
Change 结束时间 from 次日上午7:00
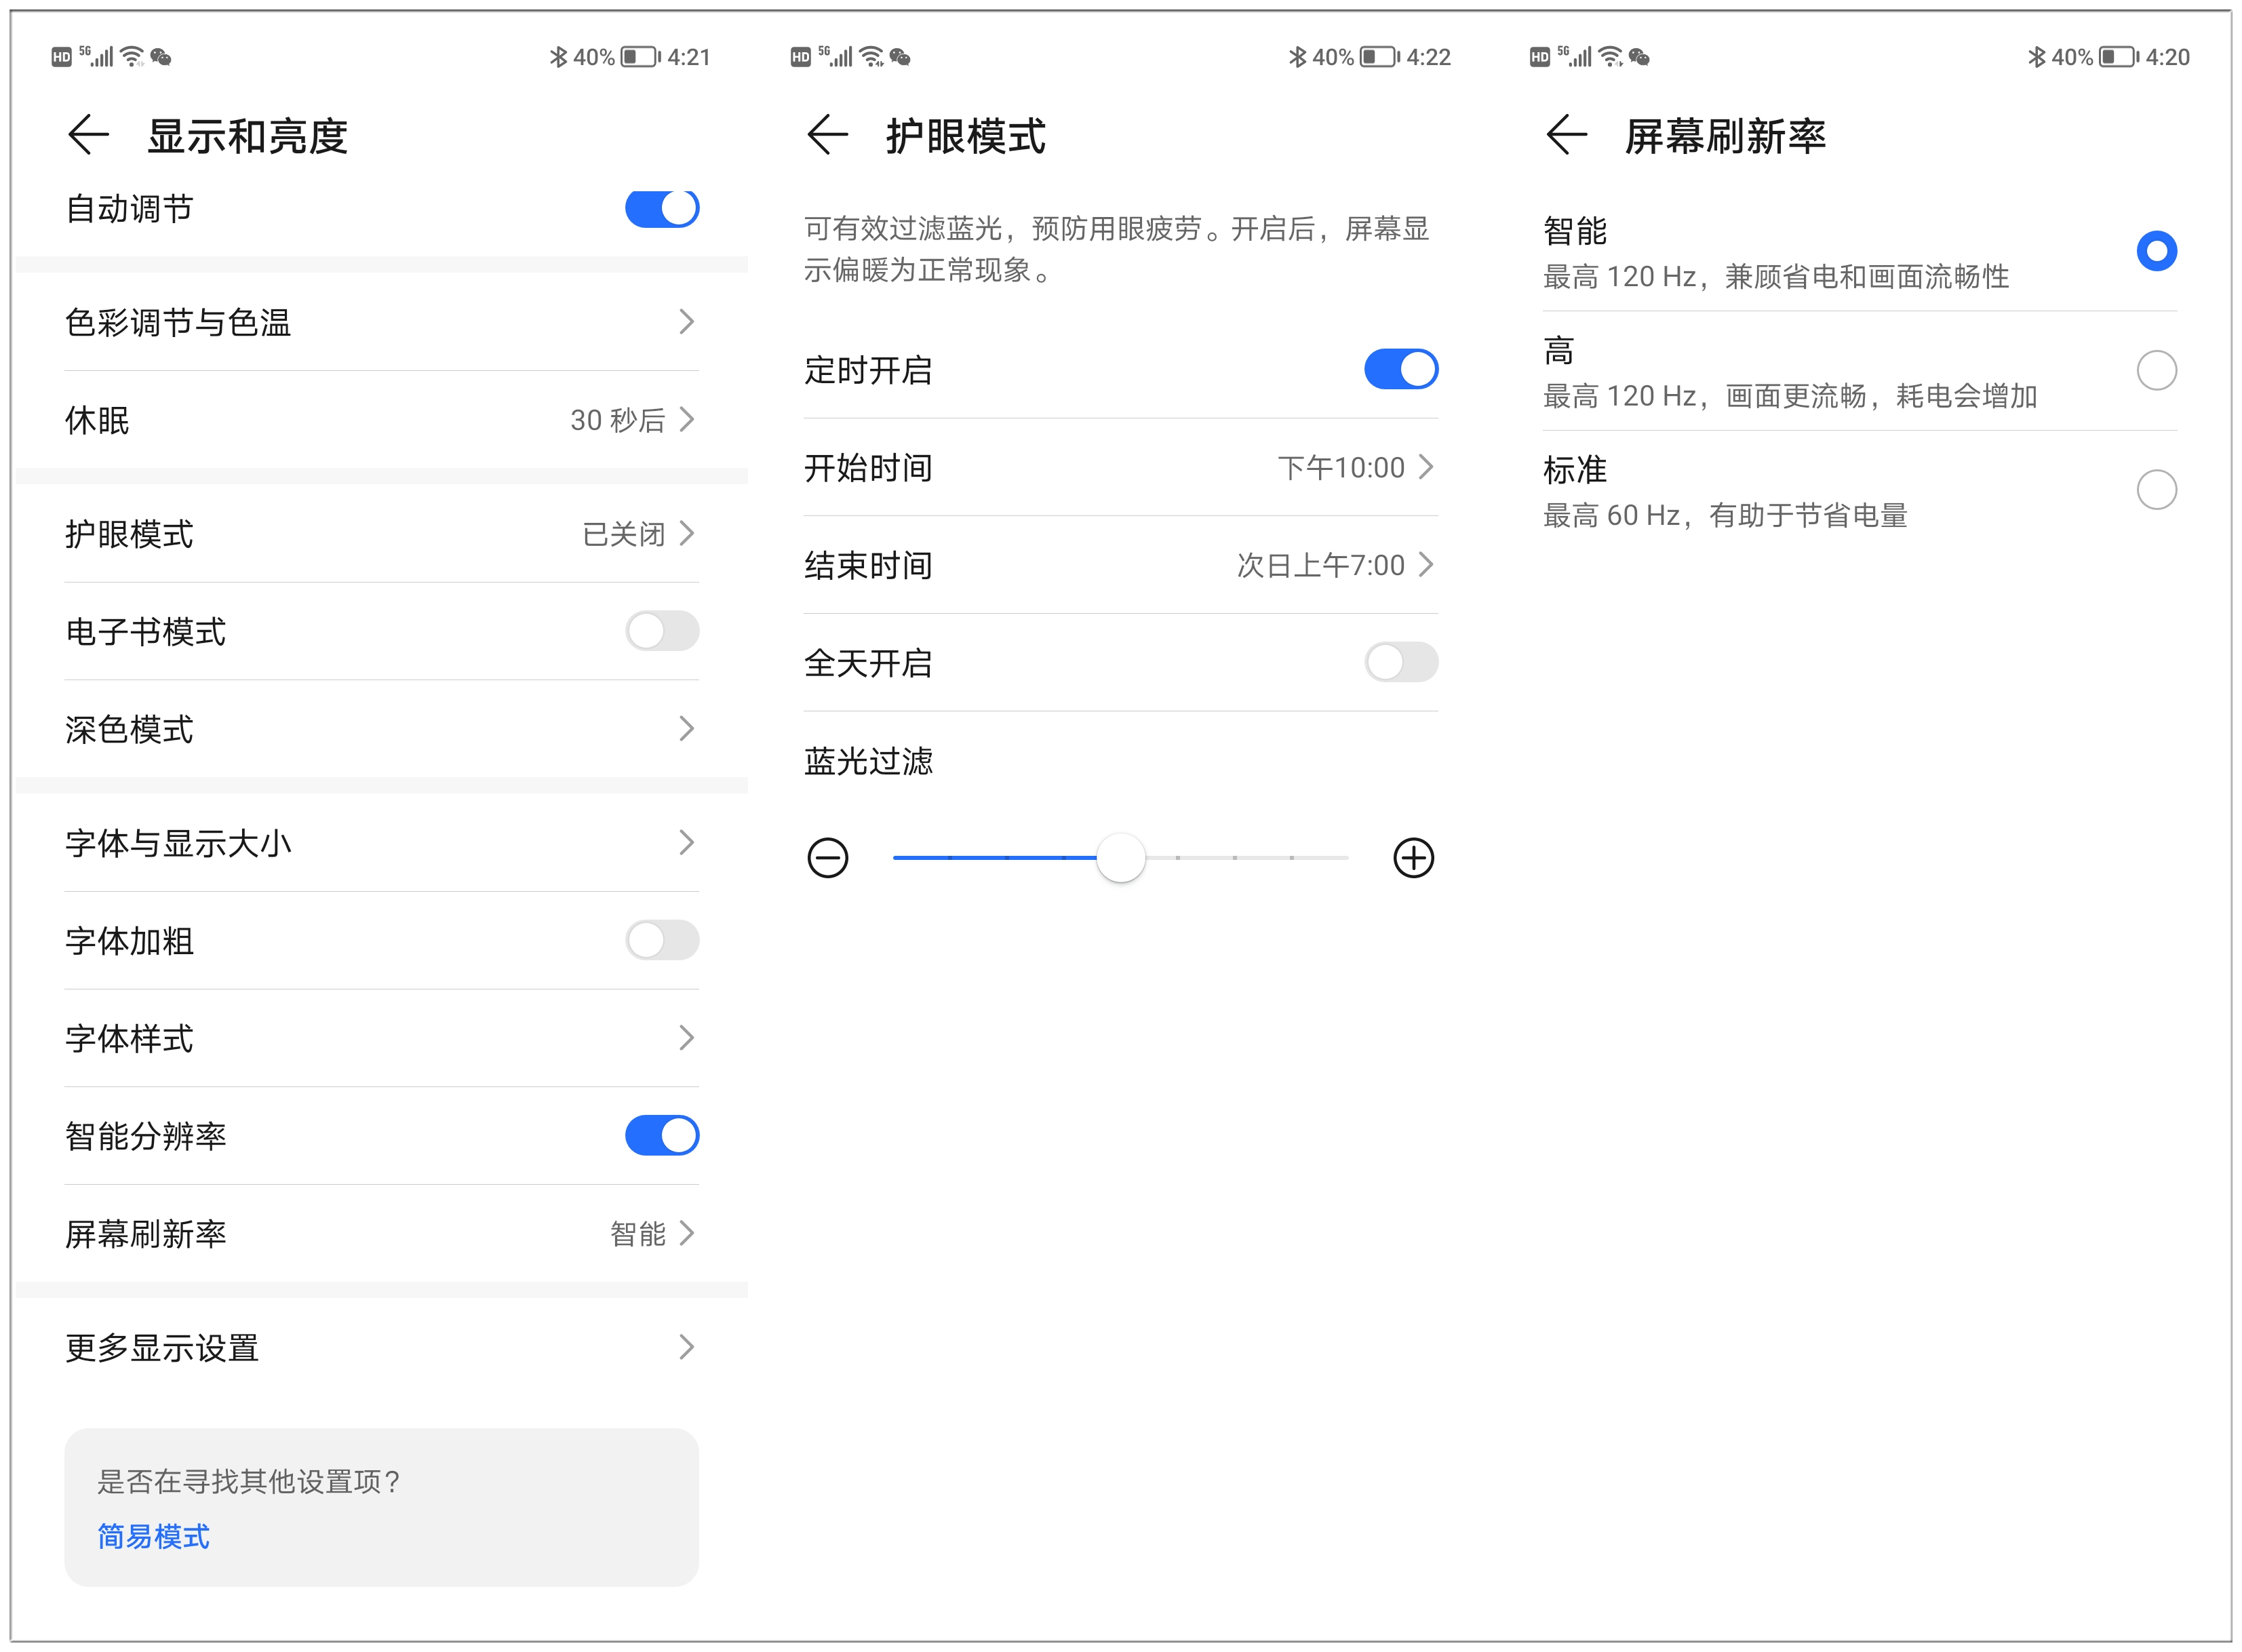click(x=1121, y=565)
